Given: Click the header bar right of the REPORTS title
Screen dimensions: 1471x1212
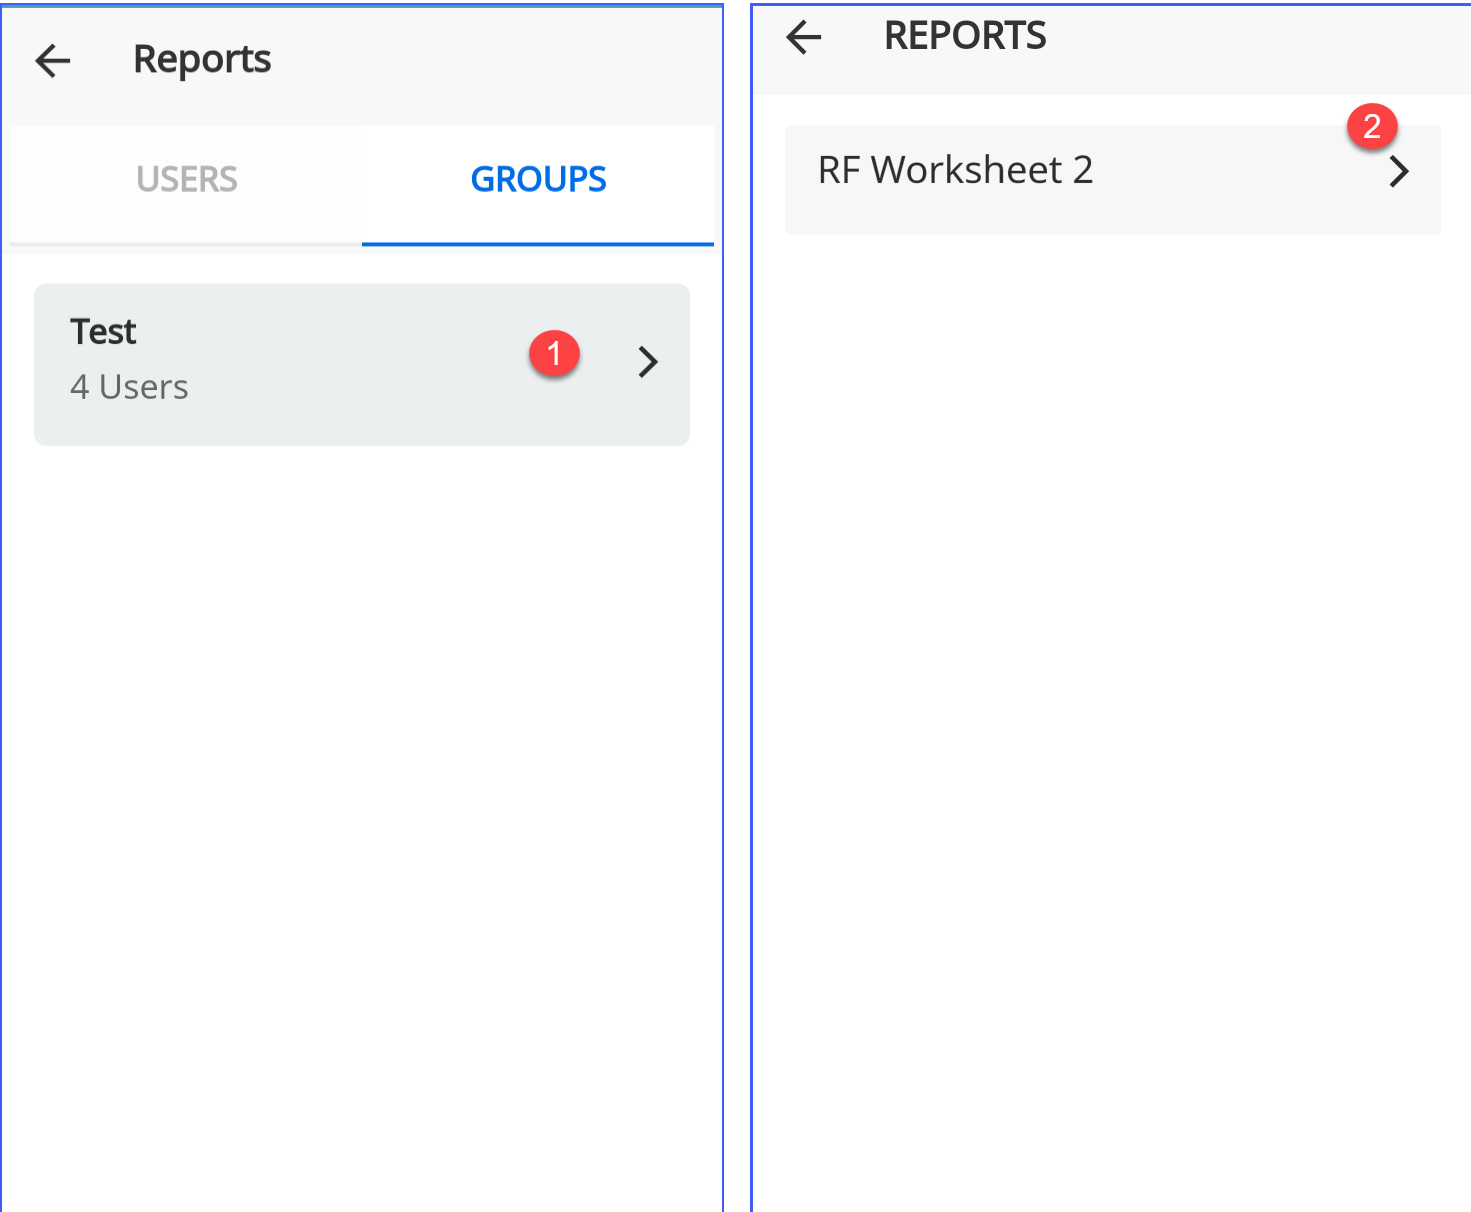Looking at the screenshot, I should (x=1250, y=45).
